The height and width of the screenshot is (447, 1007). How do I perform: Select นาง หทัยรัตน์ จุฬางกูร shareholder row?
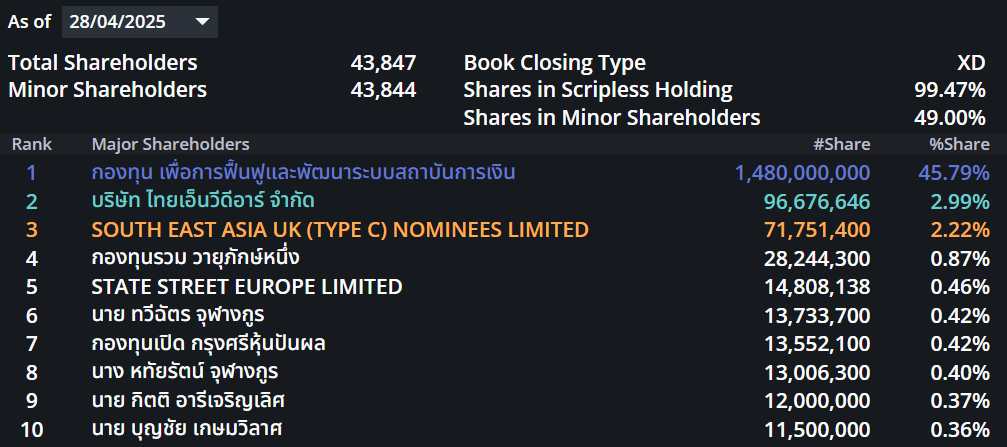click(504, 372)
